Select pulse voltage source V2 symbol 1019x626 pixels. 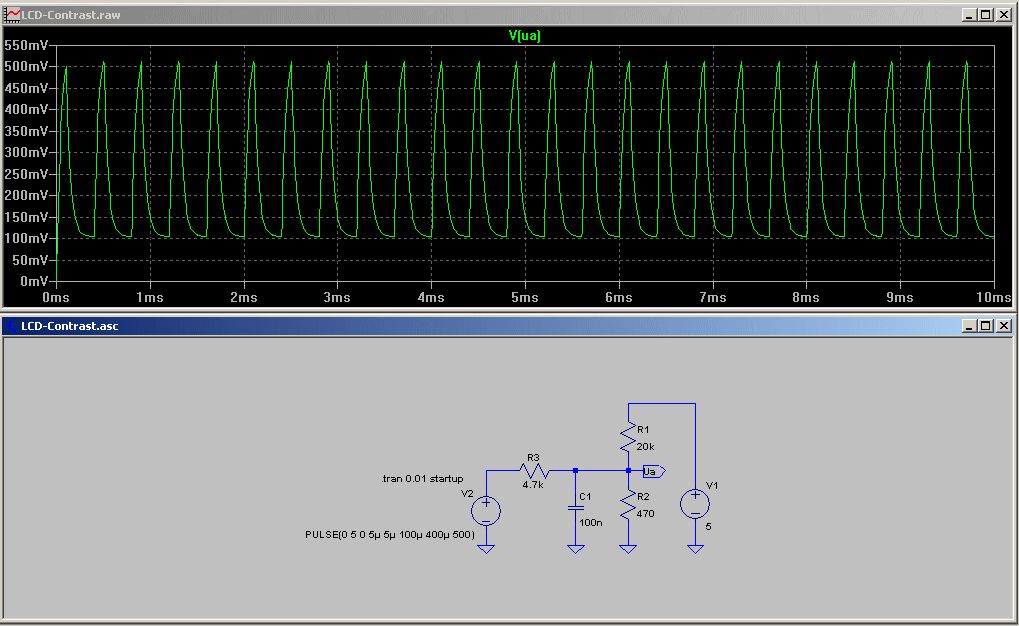486,511
